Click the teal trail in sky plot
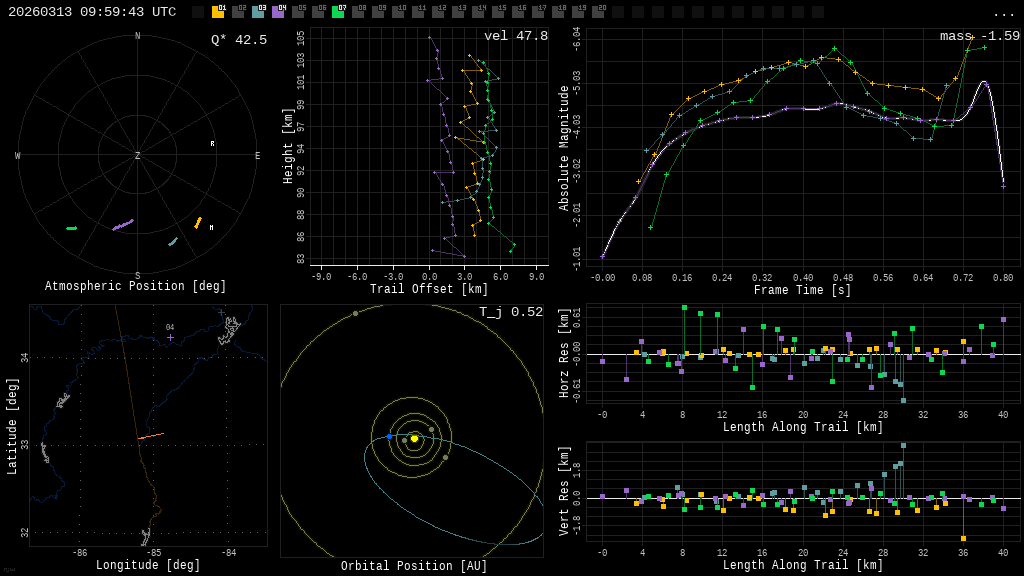The height and width of the screenshot is (576, 1024). (x=173, y=241)
